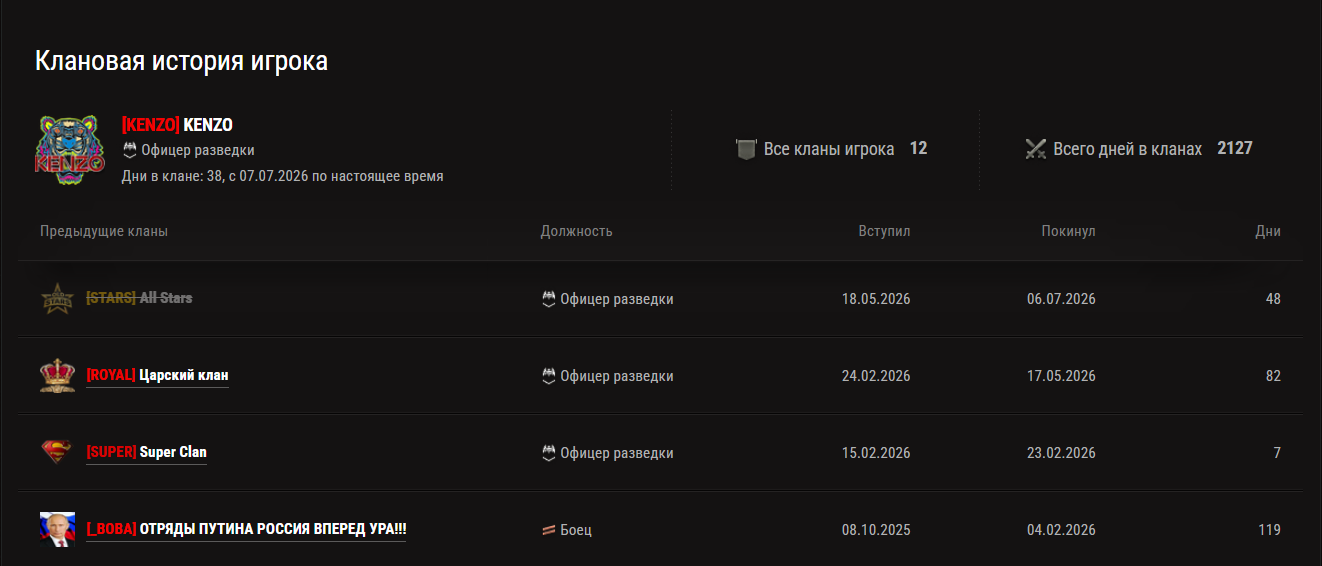Open the KENZO clan tiger emblem

(x=71, y=148)
